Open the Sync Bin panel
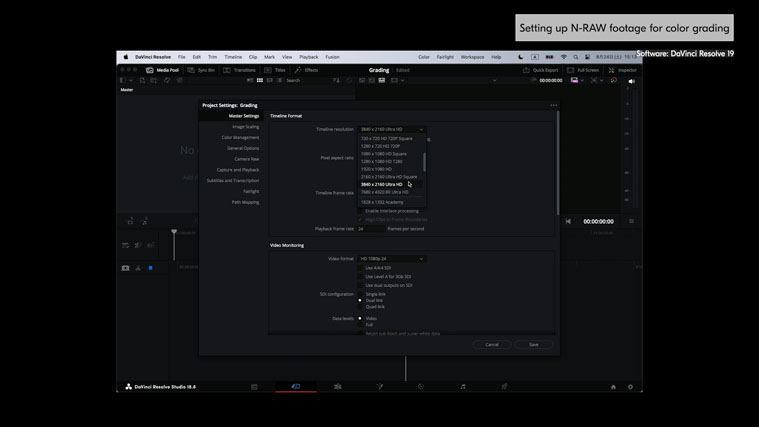759x427 pixels. pos(201,70)
